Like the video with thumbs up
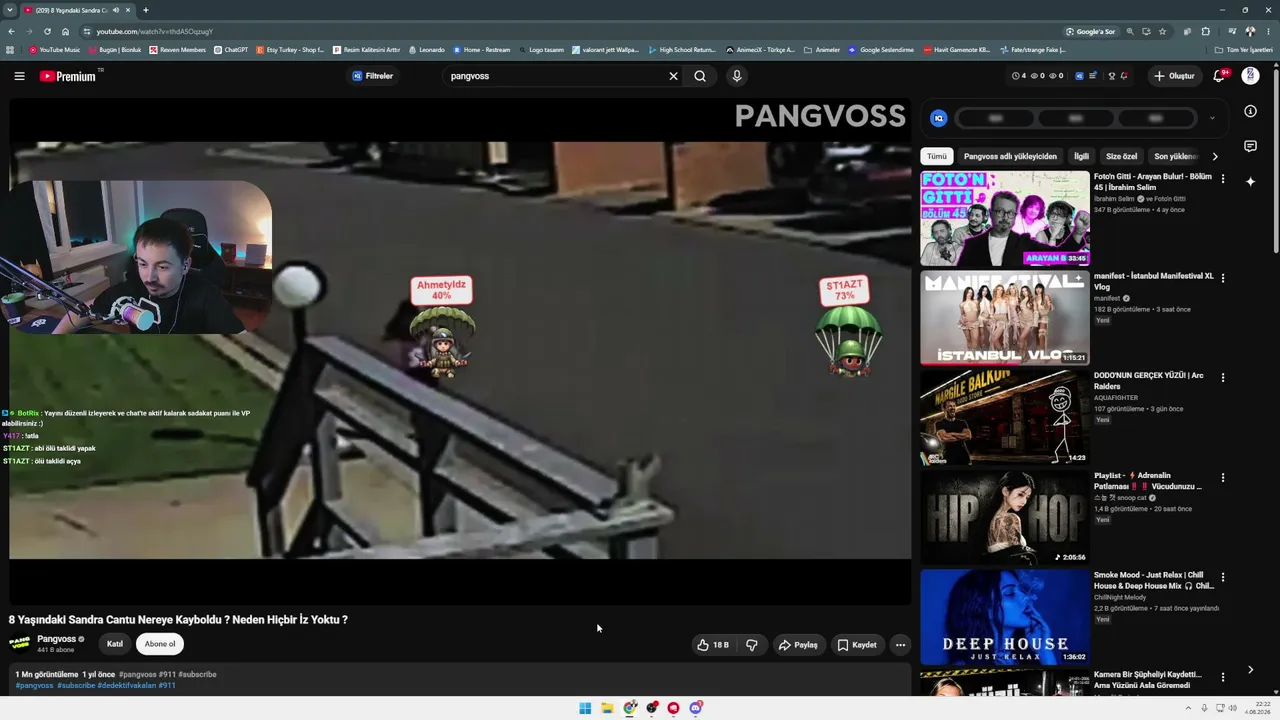This screenshot has height=720, width=1280. click(713, 645)
